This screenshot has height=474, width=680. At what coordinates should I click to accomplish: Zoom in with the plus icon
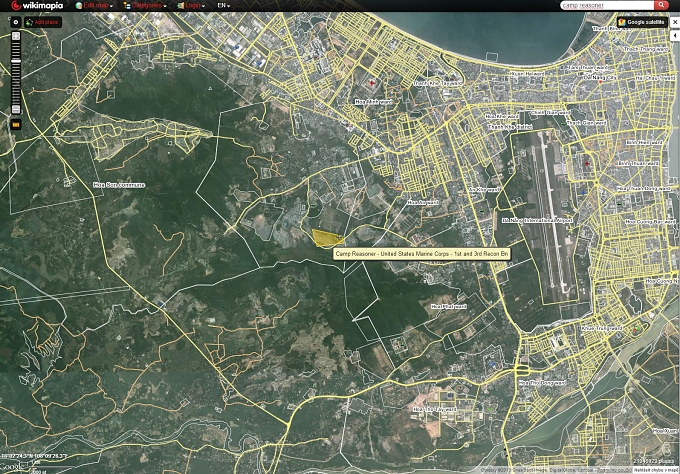16,36
